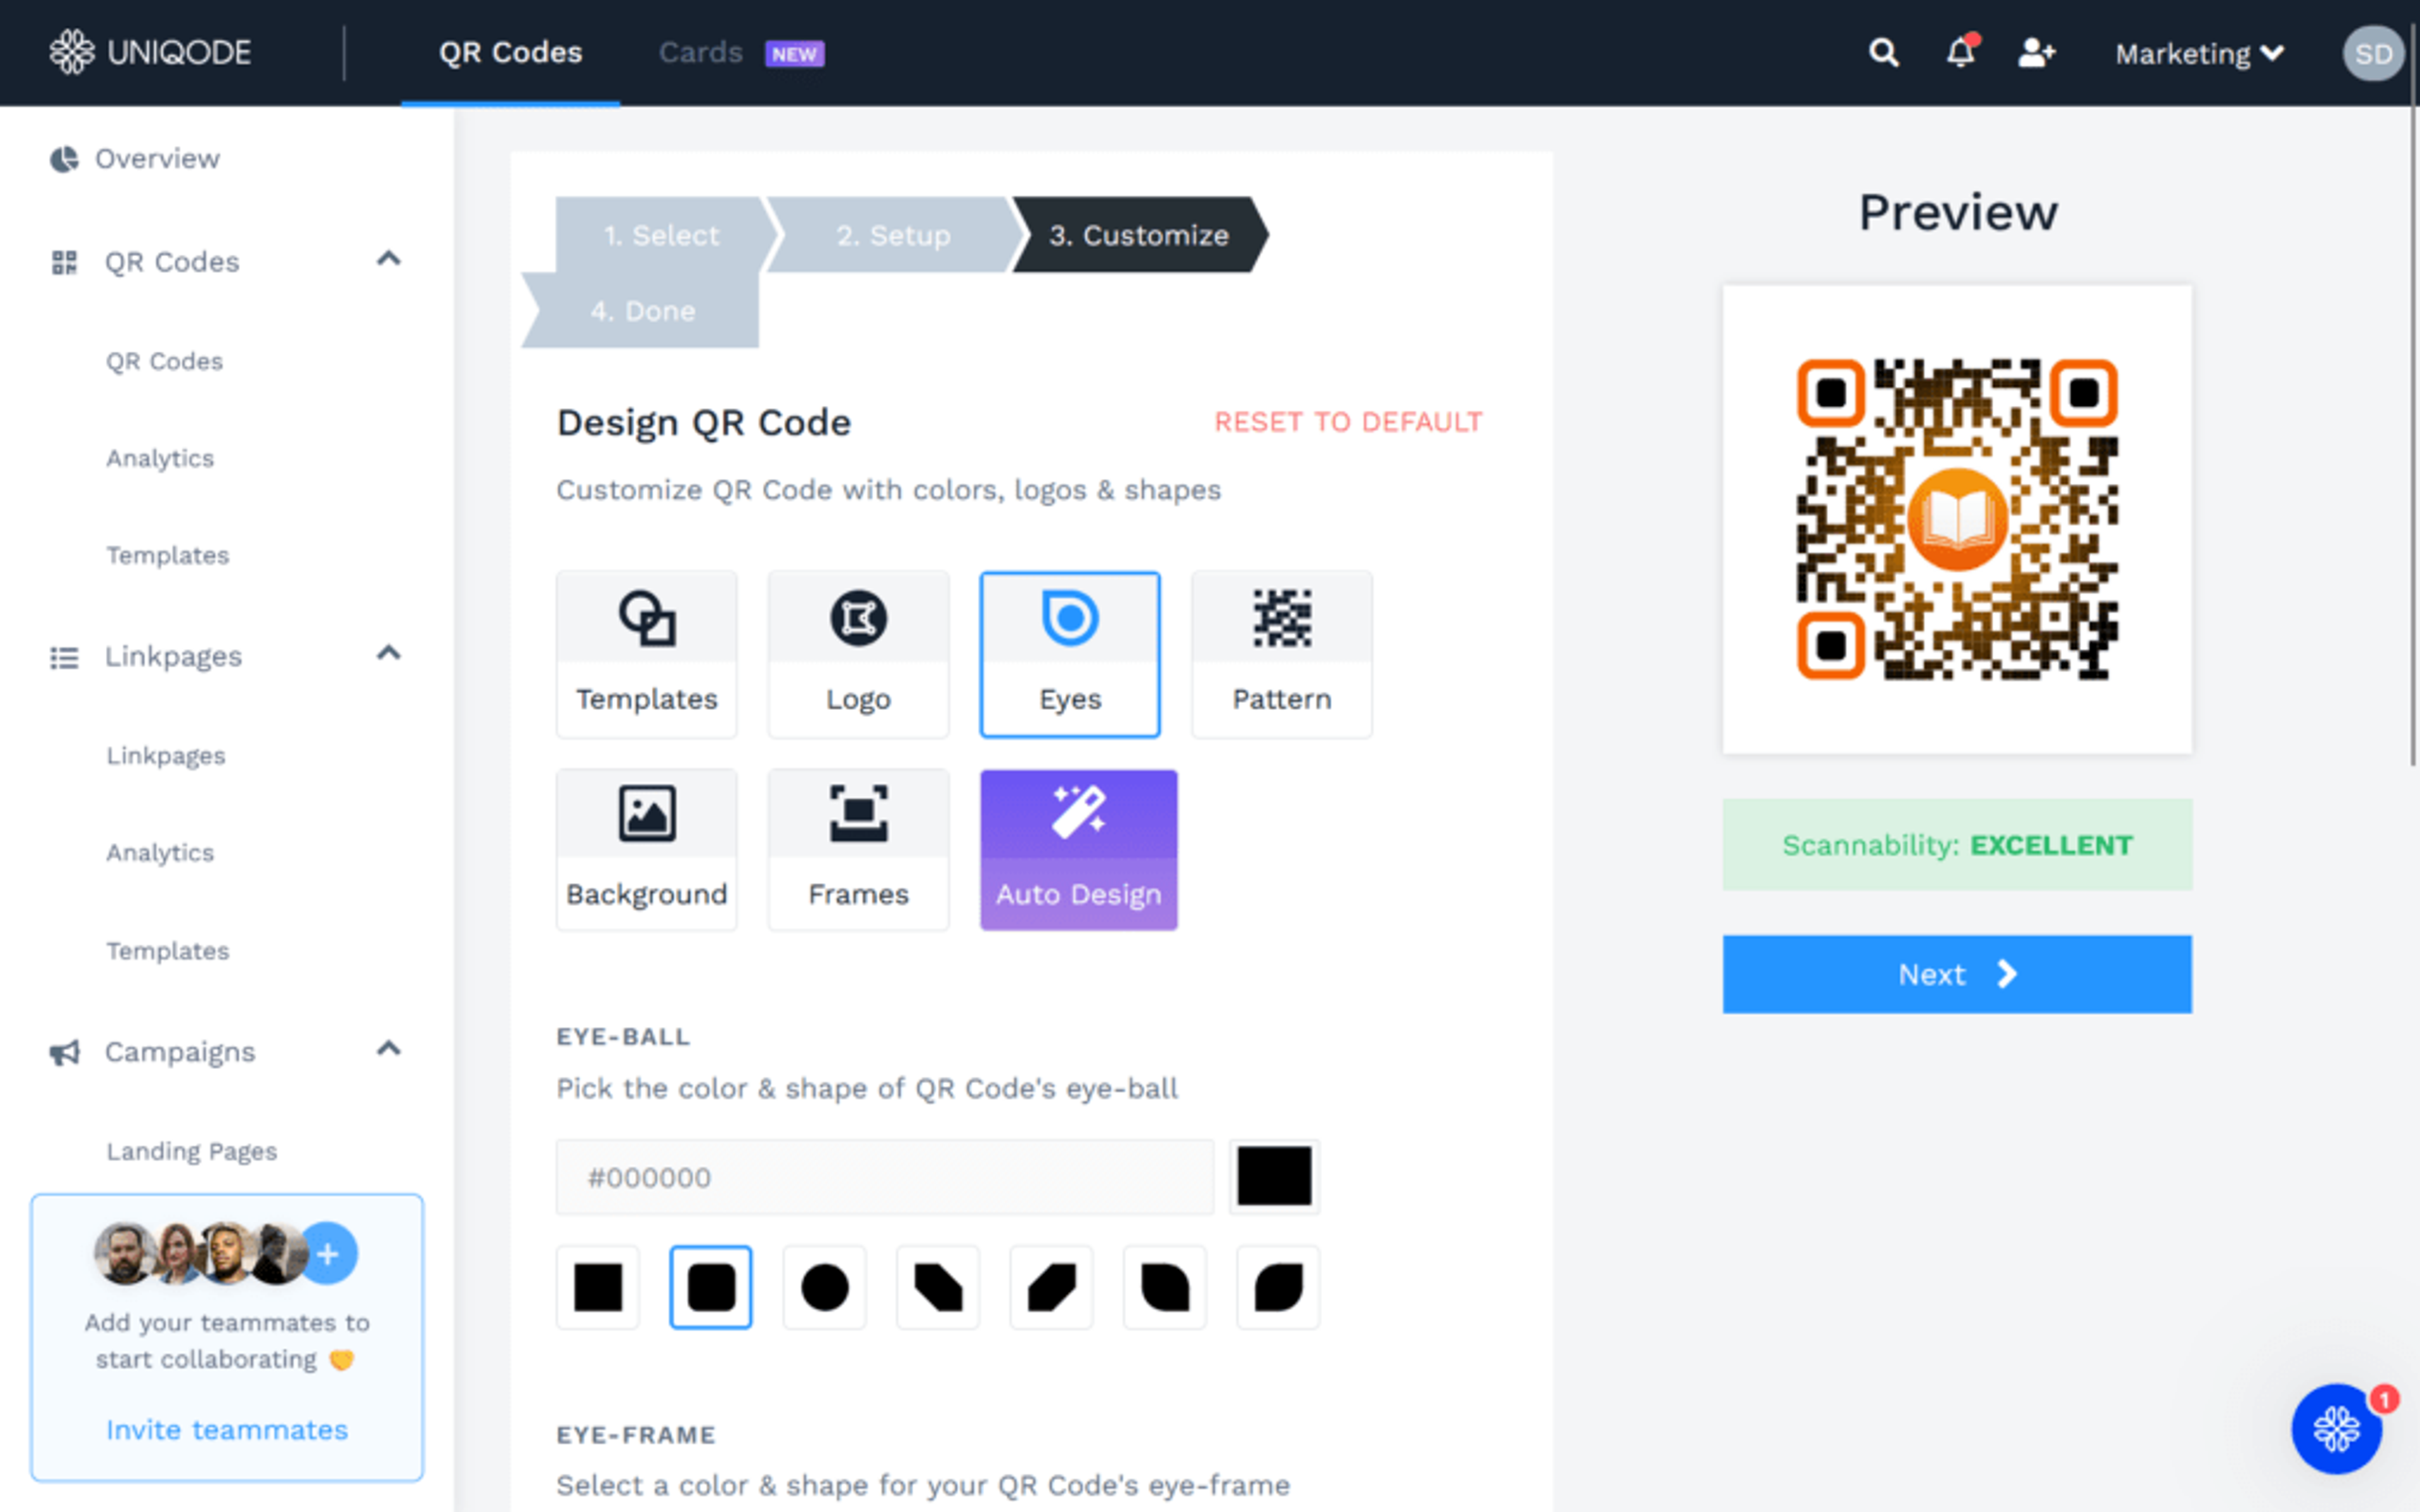The image size is (2420, 1512).
Task: Go to step 2. Setup
Action: 893,235
